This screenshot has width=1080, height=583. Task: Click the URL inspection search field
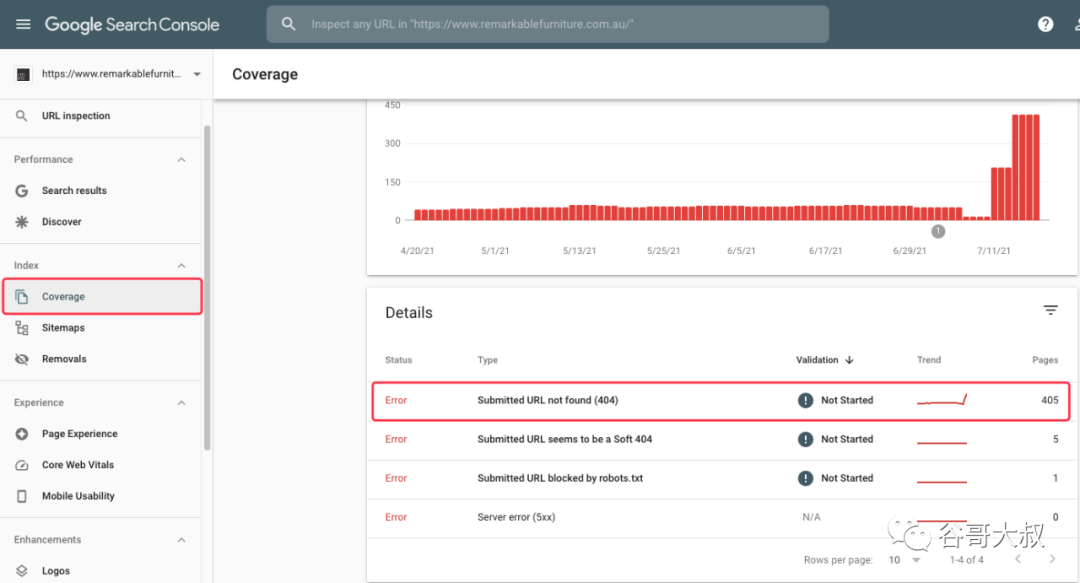point(548,24)
